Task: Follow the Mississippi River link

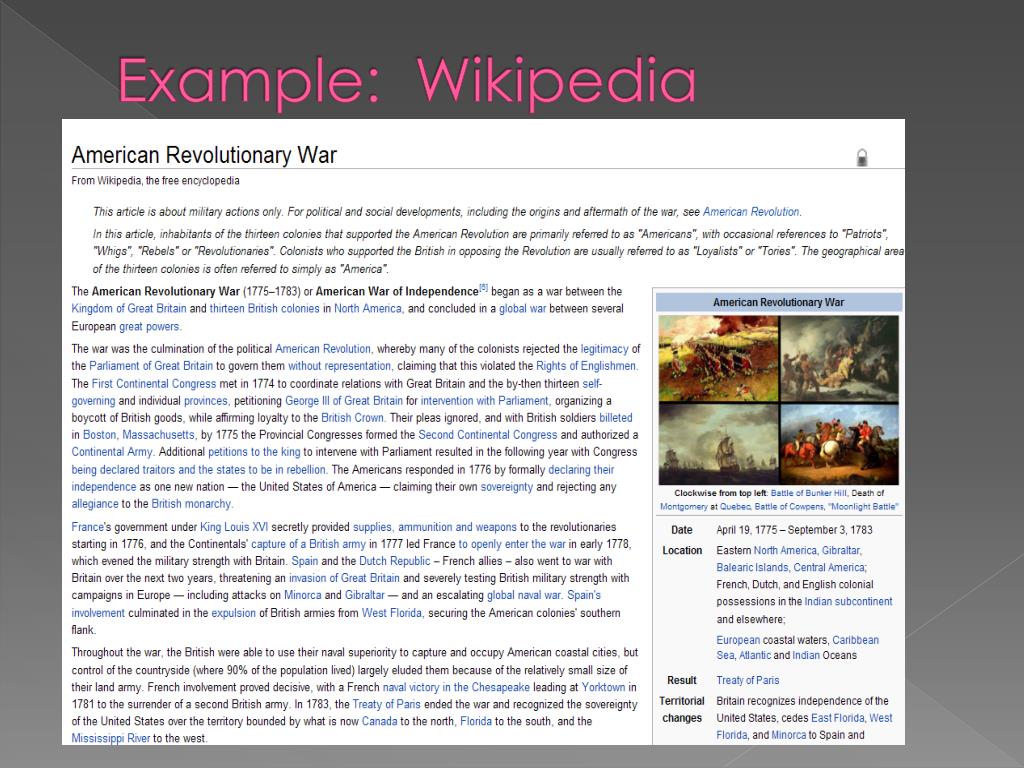Action: click(x=110, y=738)
